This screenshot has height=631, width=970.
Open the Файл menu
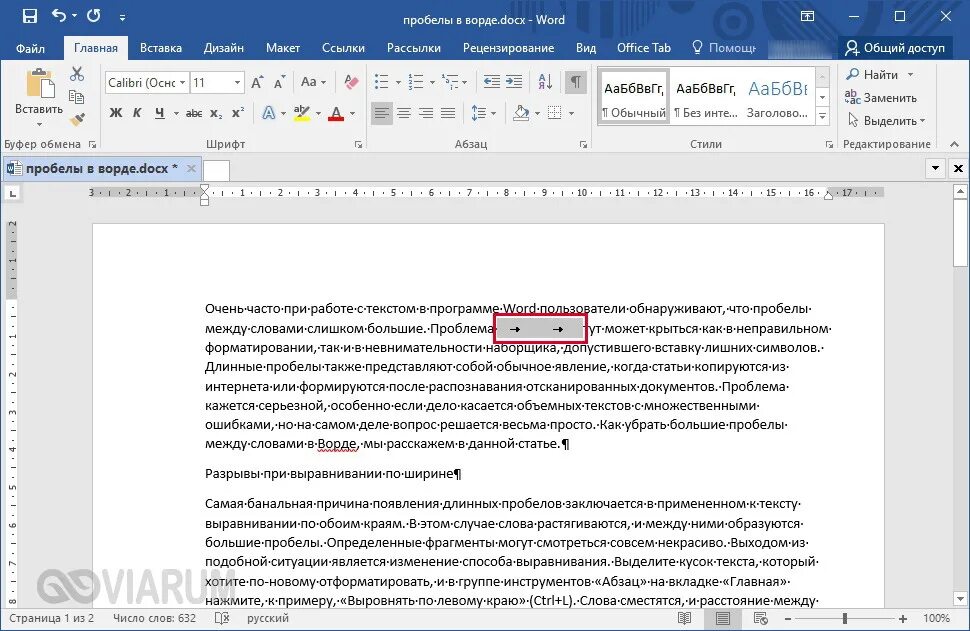pyautogui.click(x=30, y=48)
